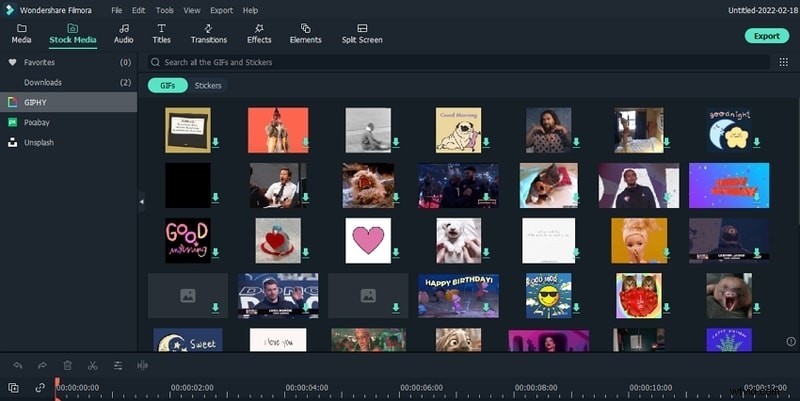Open the Edit adjust sliders icon
The image size is (800, 401).
[x=118, y=365]
